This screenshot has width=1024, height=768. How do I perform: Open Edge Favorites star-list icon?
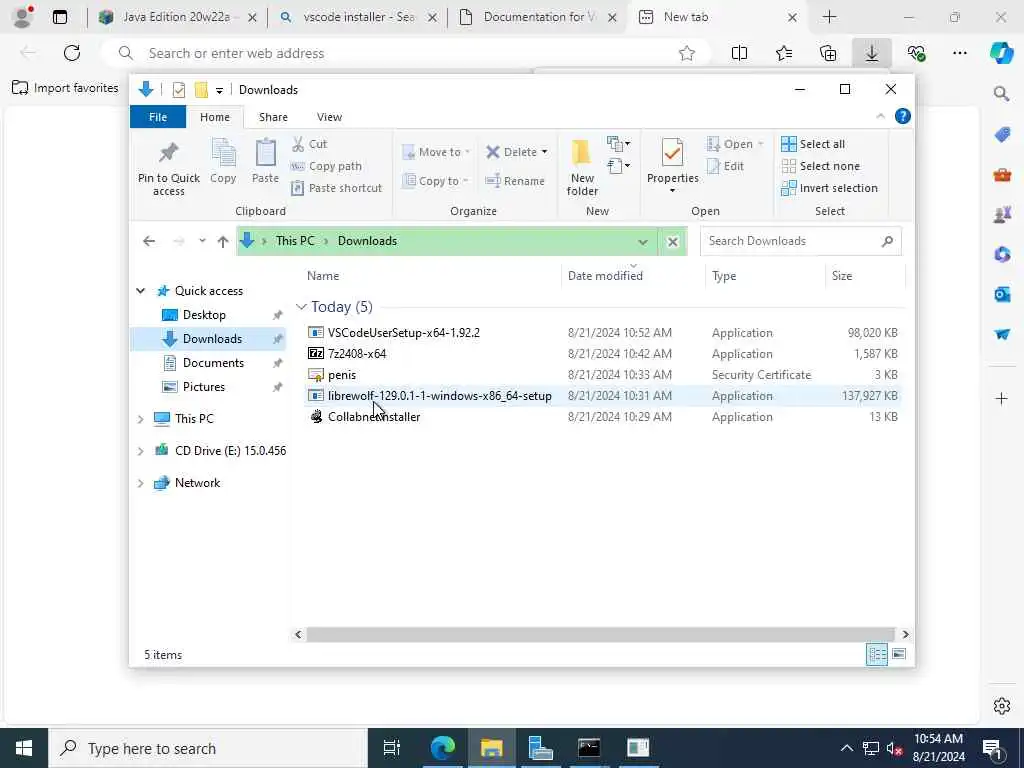point(784,53)
